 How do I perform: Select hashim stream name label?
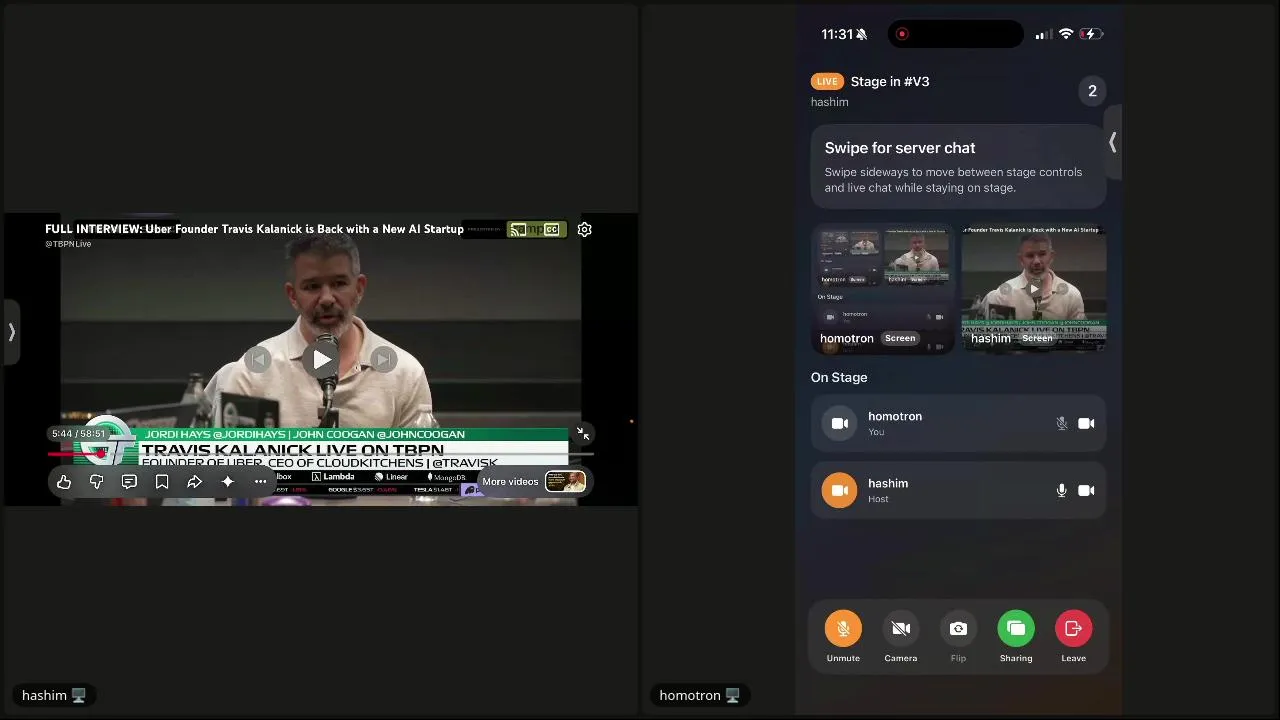(x=54, y=695)
